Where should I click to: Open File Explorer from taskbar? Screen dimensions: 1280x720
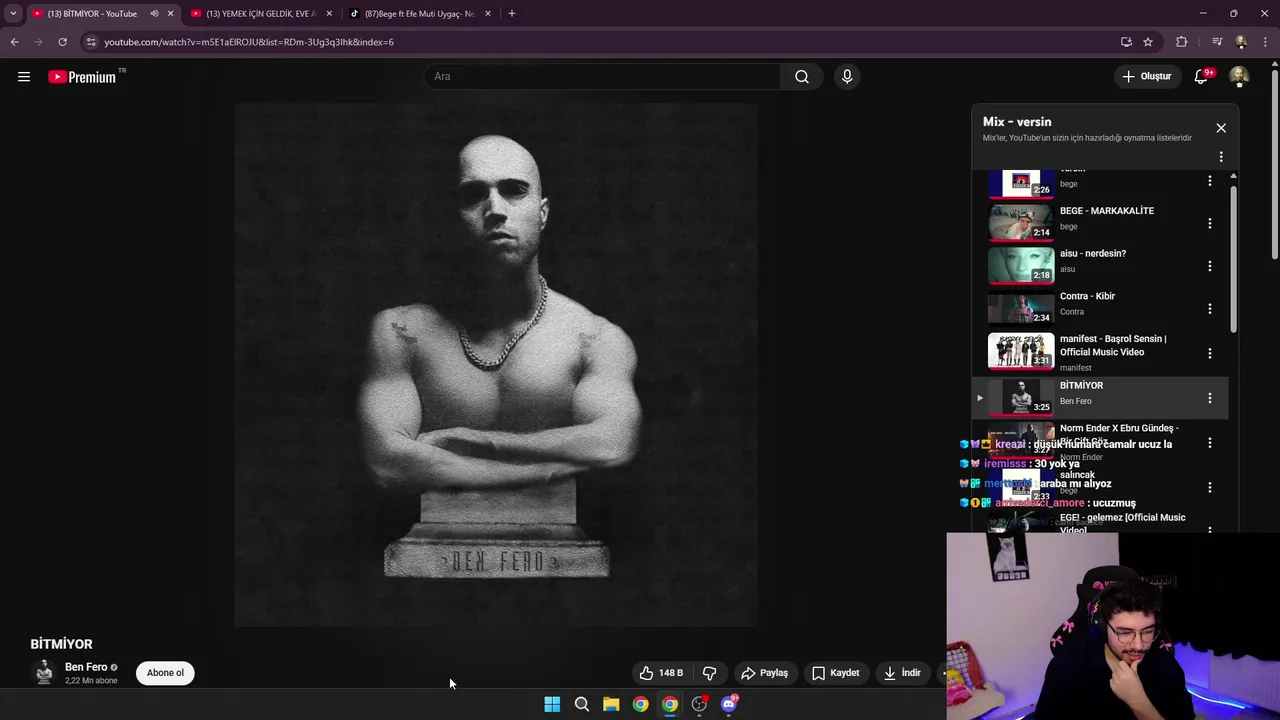point(611,704)
